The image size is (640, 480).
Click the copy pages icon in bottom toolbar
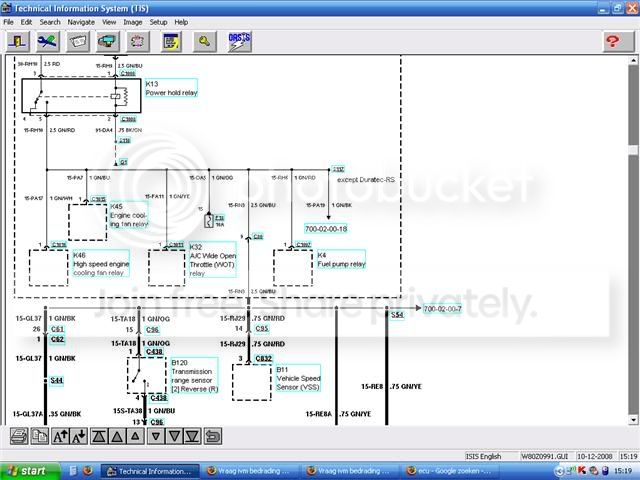40,436
